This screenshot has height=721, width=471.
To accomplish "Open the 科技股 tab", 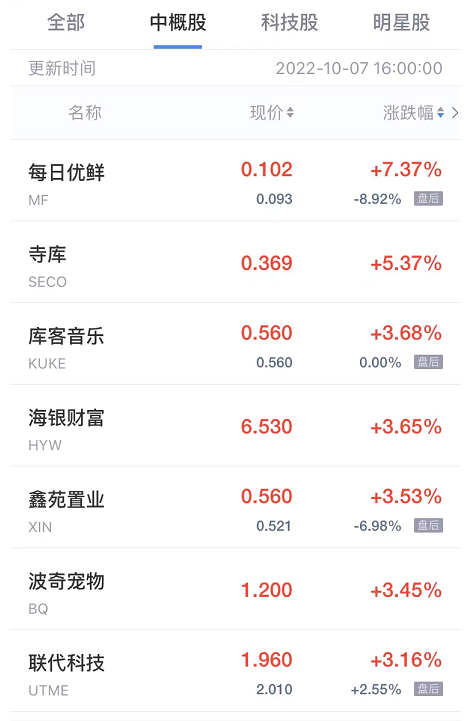I will tap(290, 23).
